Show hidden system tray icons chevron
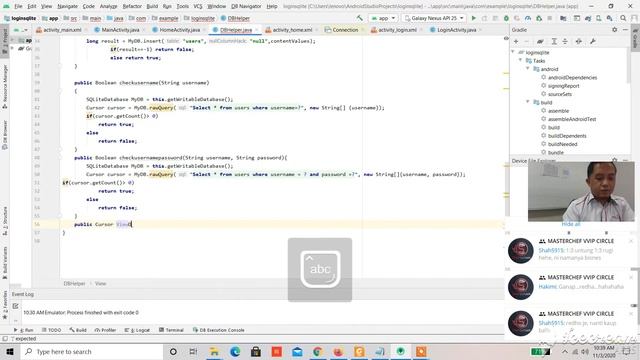 click(x=565, y=351)
